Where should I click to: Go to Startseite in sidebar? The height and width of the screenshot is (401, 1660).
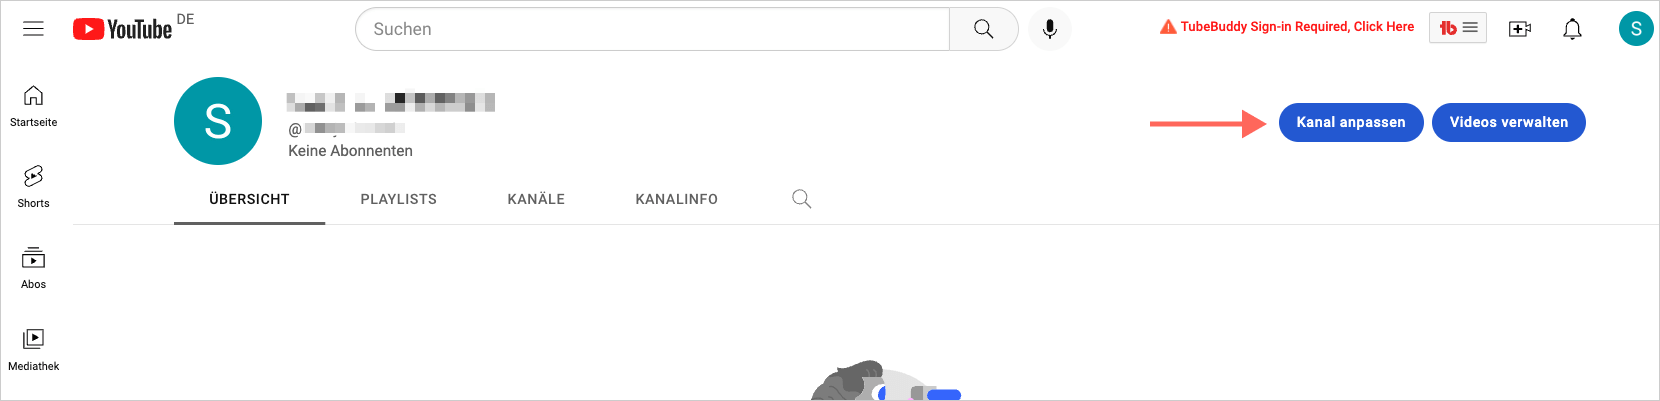point(33,106)
